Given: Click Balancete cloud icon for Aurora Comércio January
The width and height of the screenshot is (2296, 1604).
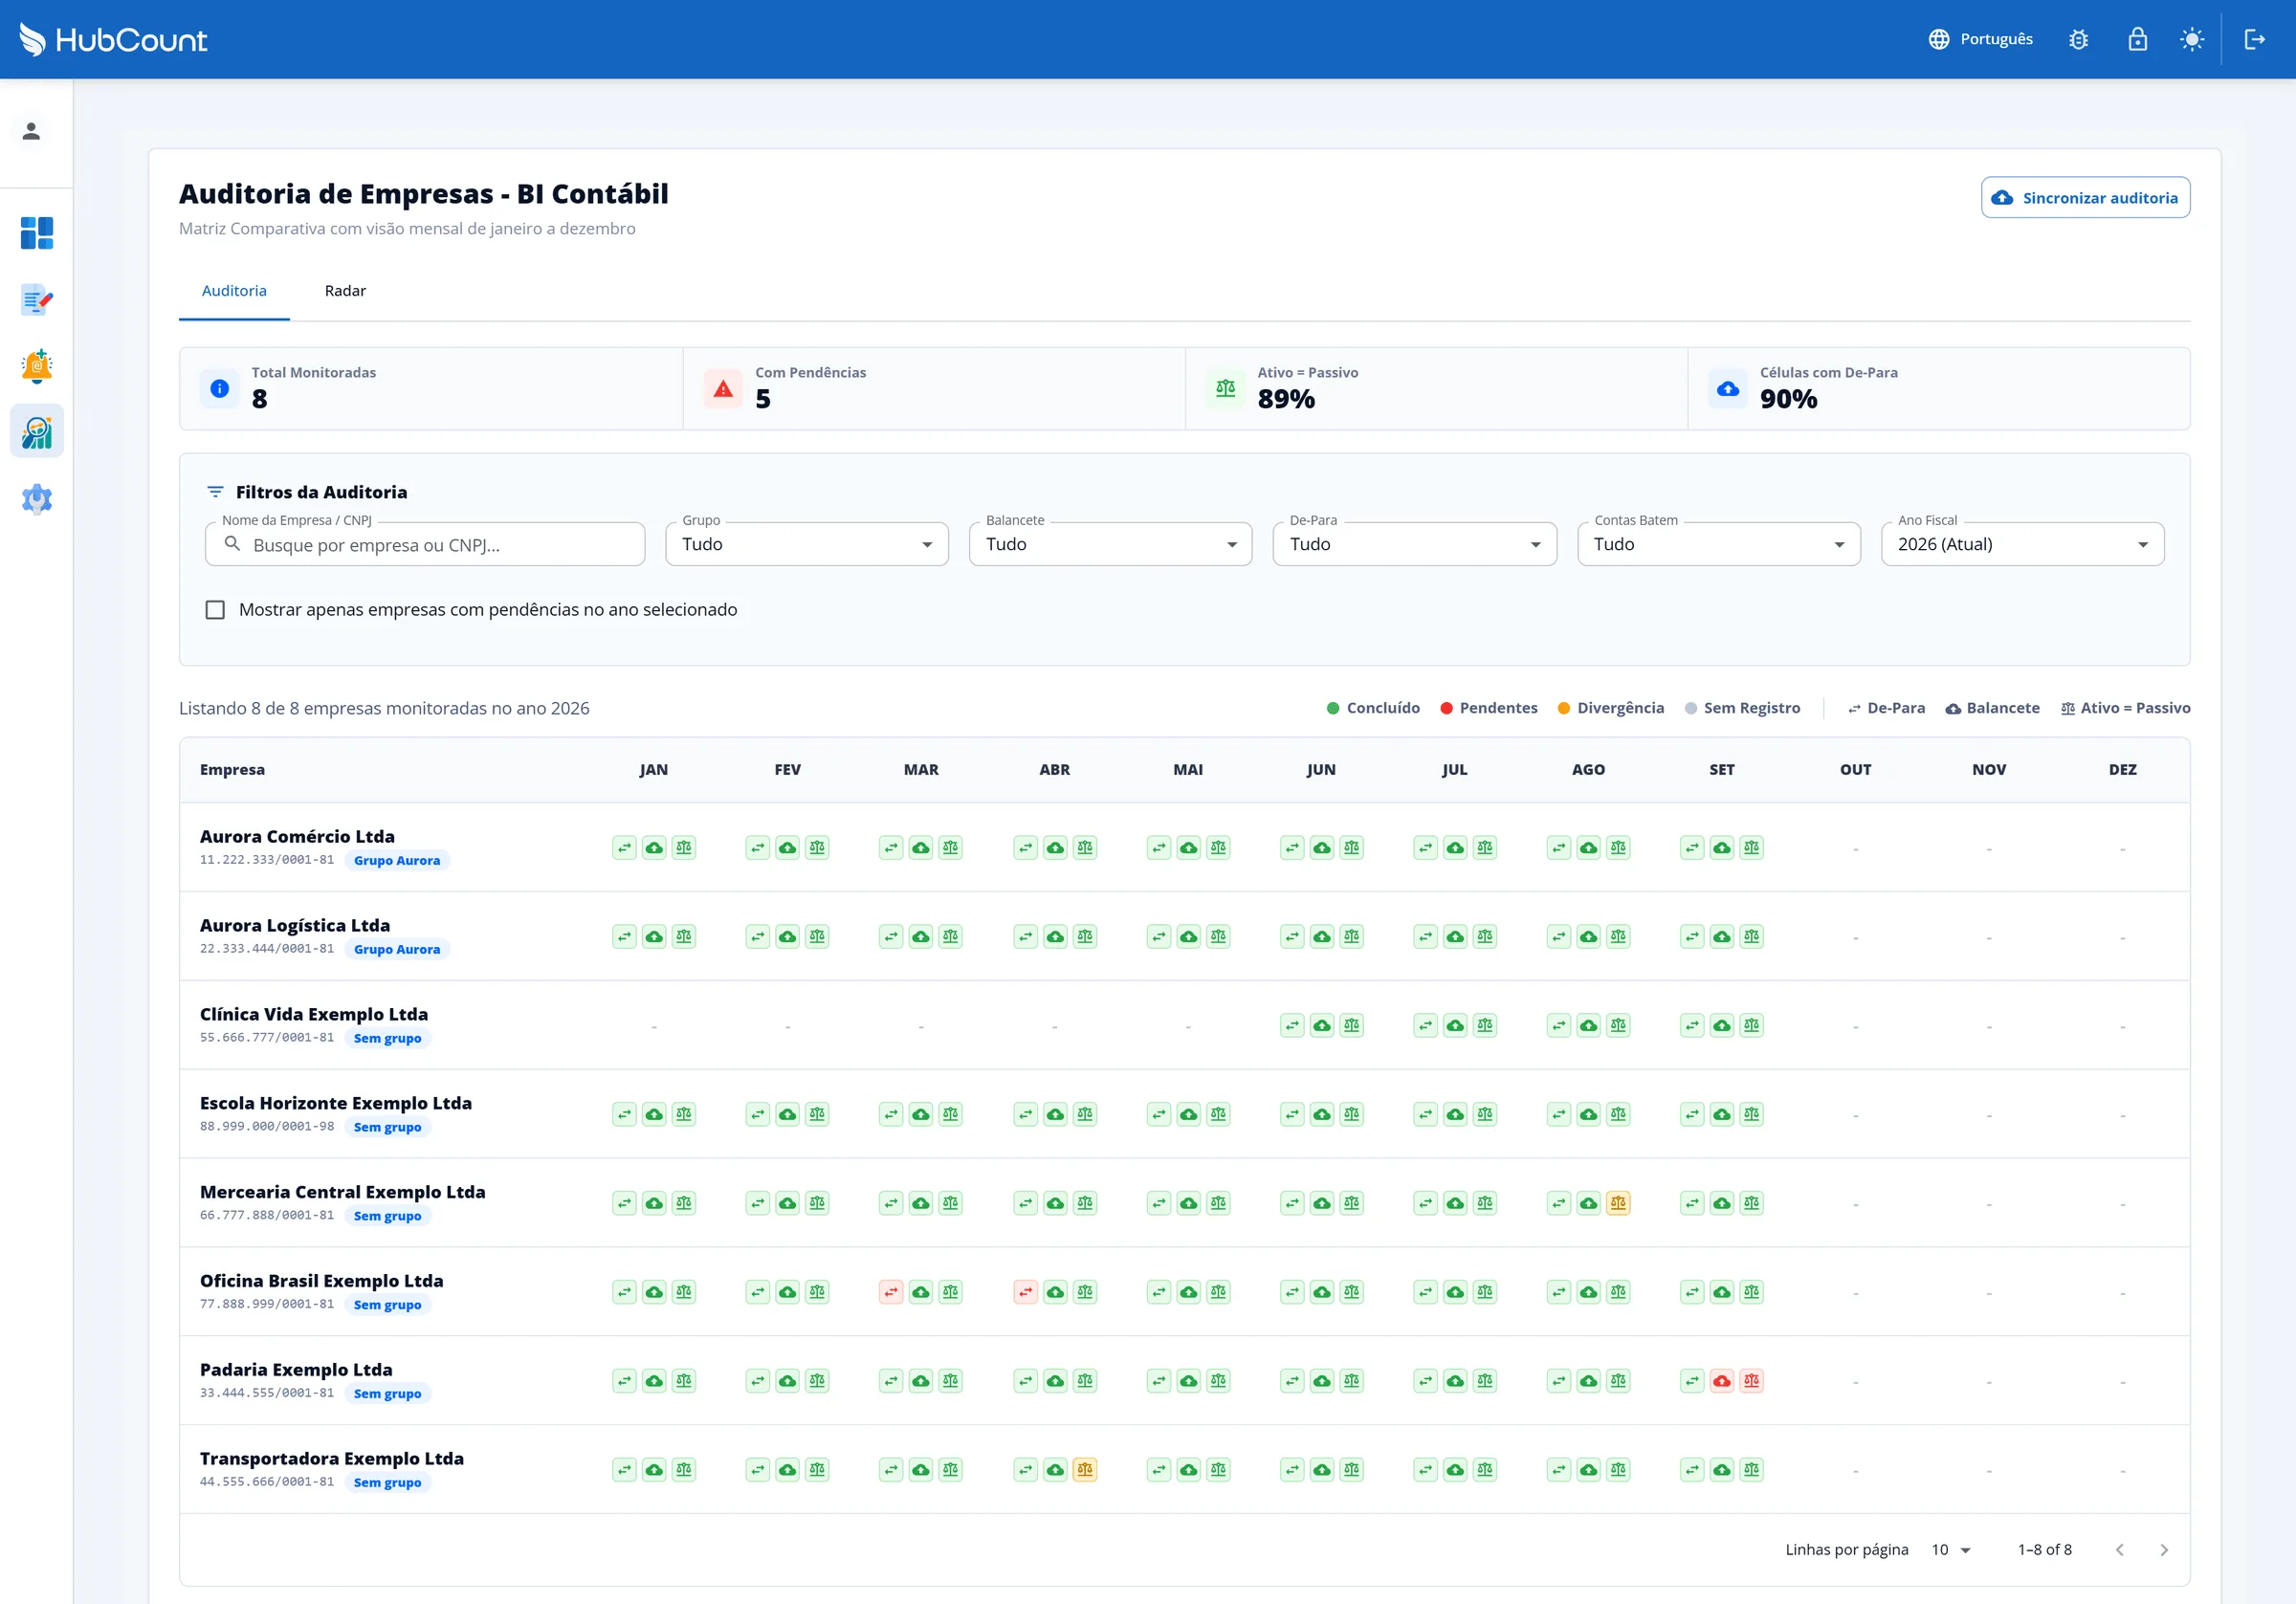Looking at the screenshot, I should tap(654, 848).
